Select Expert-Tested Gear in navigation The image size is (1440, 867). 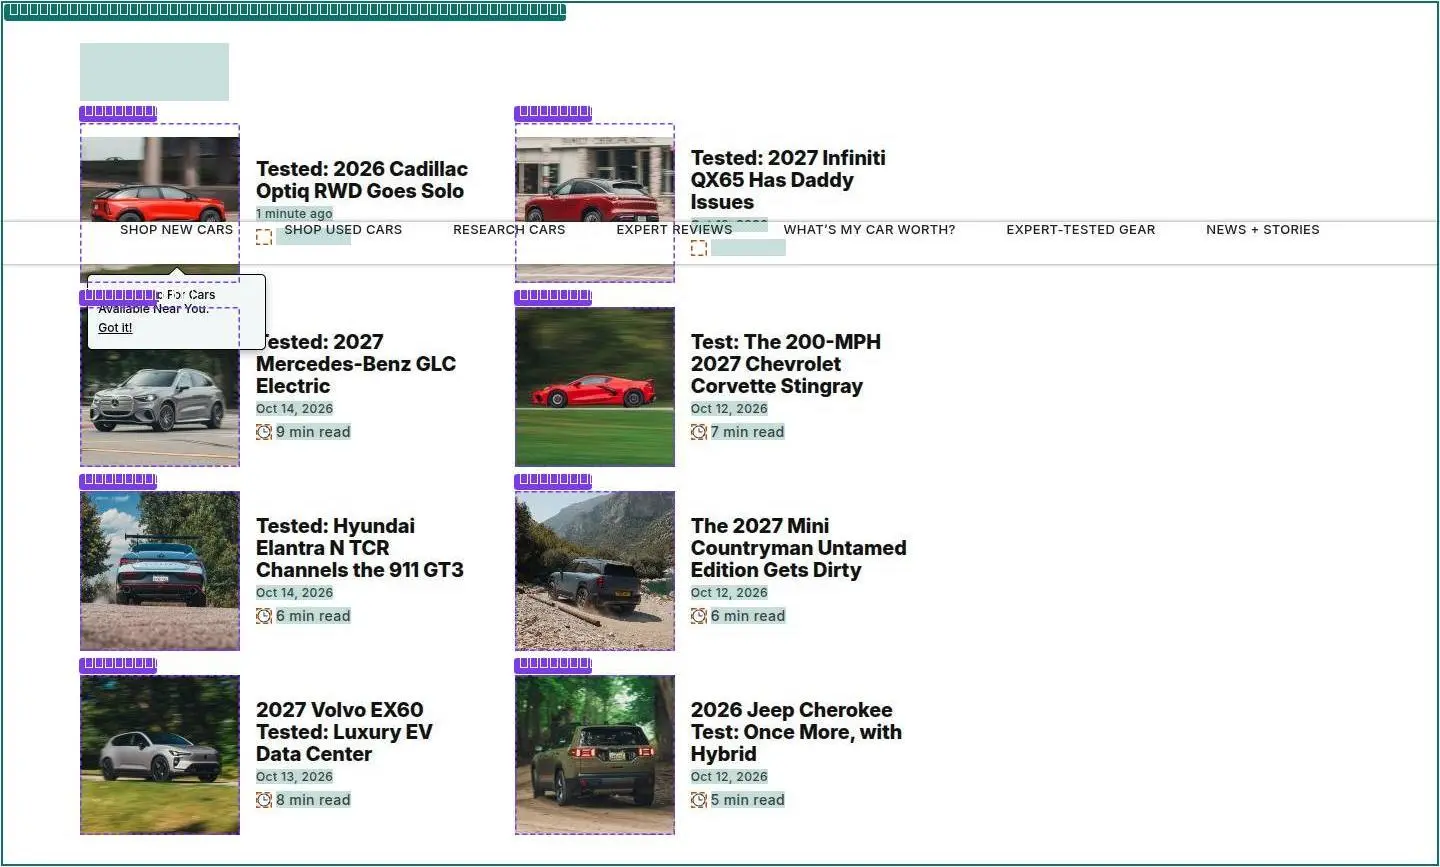coord(1081,230)
